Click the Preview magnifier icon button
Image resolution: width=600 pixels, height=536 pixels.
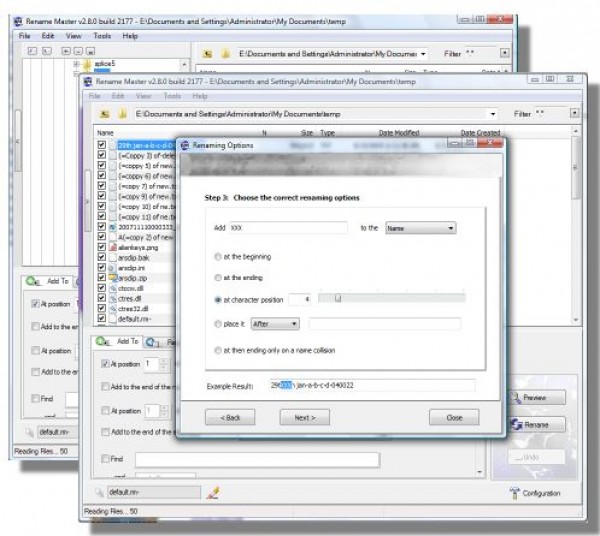point(516,398)
